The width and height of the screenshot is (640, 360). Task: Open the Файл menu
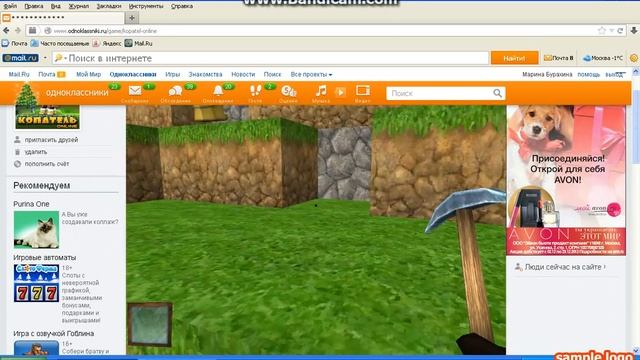coord(10,6)
